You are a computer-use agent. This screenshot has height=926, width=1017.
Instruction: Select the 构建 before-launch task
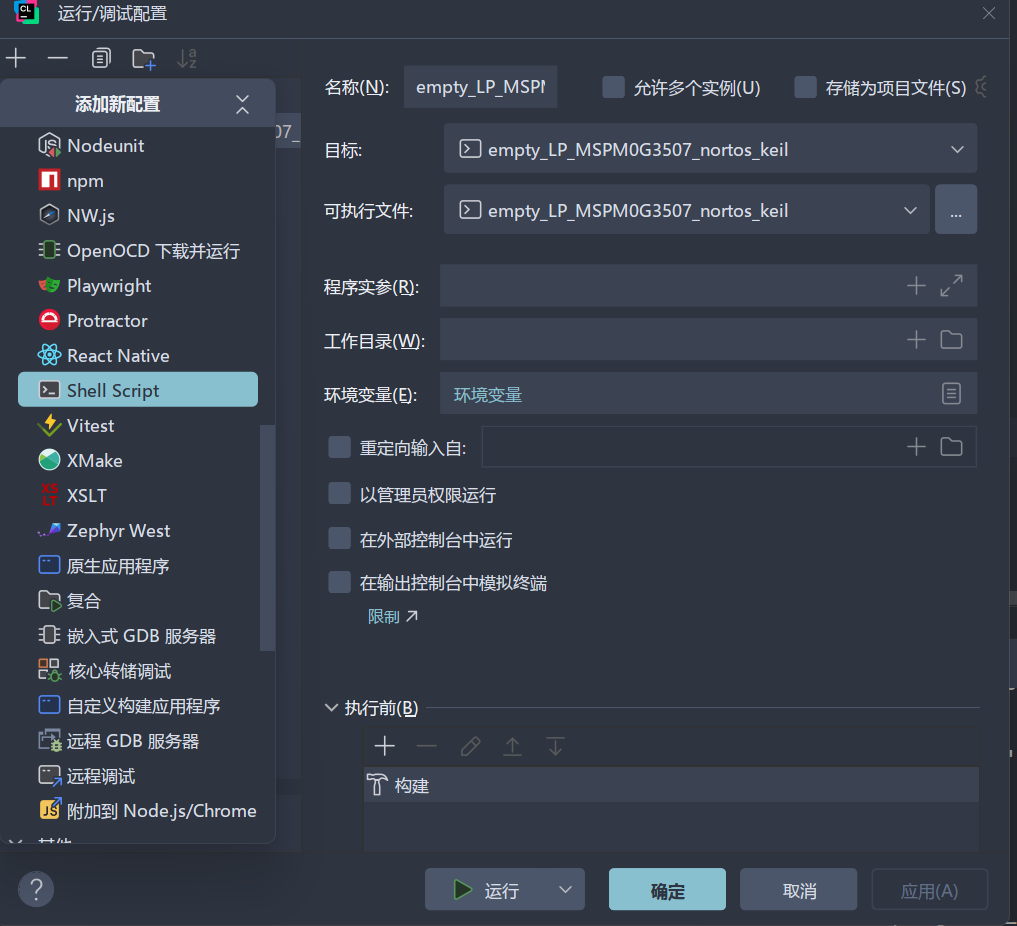671,785
